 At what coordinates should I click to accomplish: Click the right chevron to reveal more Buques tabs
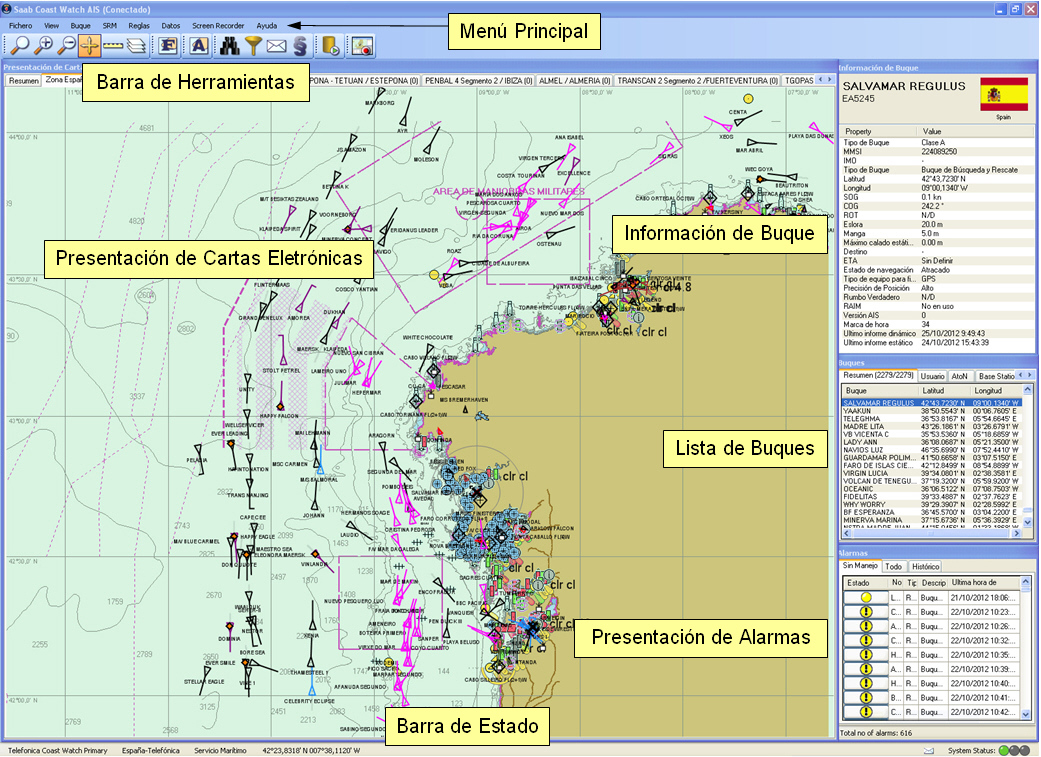(1031, 375)
